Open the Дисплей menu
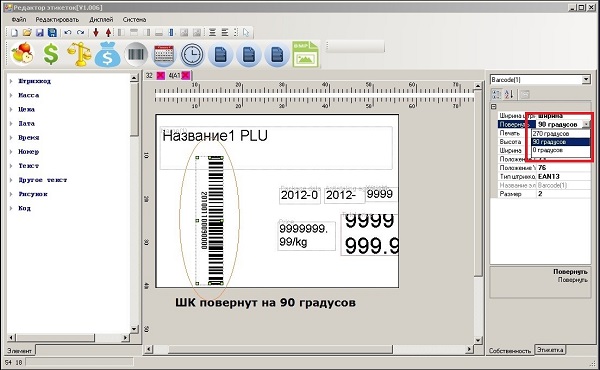This screenshot has width=600, height=370. coord(101,20)
